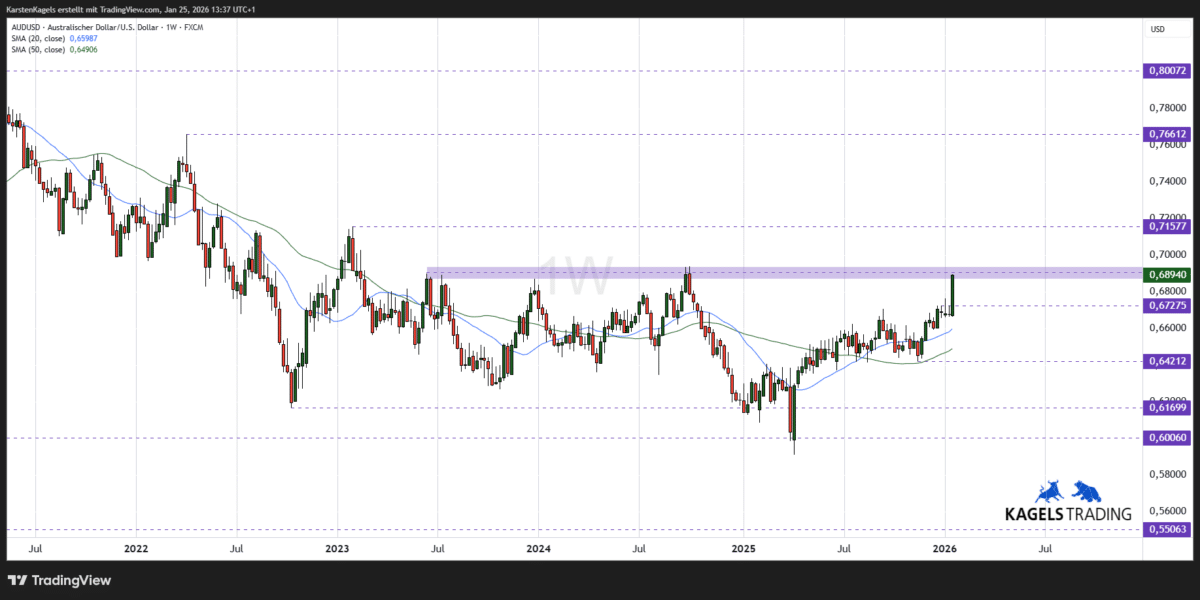Viewport: 1200px width, 600px height.
Task: Select the 2022 label on the time axis
Action: coord(136,549)
